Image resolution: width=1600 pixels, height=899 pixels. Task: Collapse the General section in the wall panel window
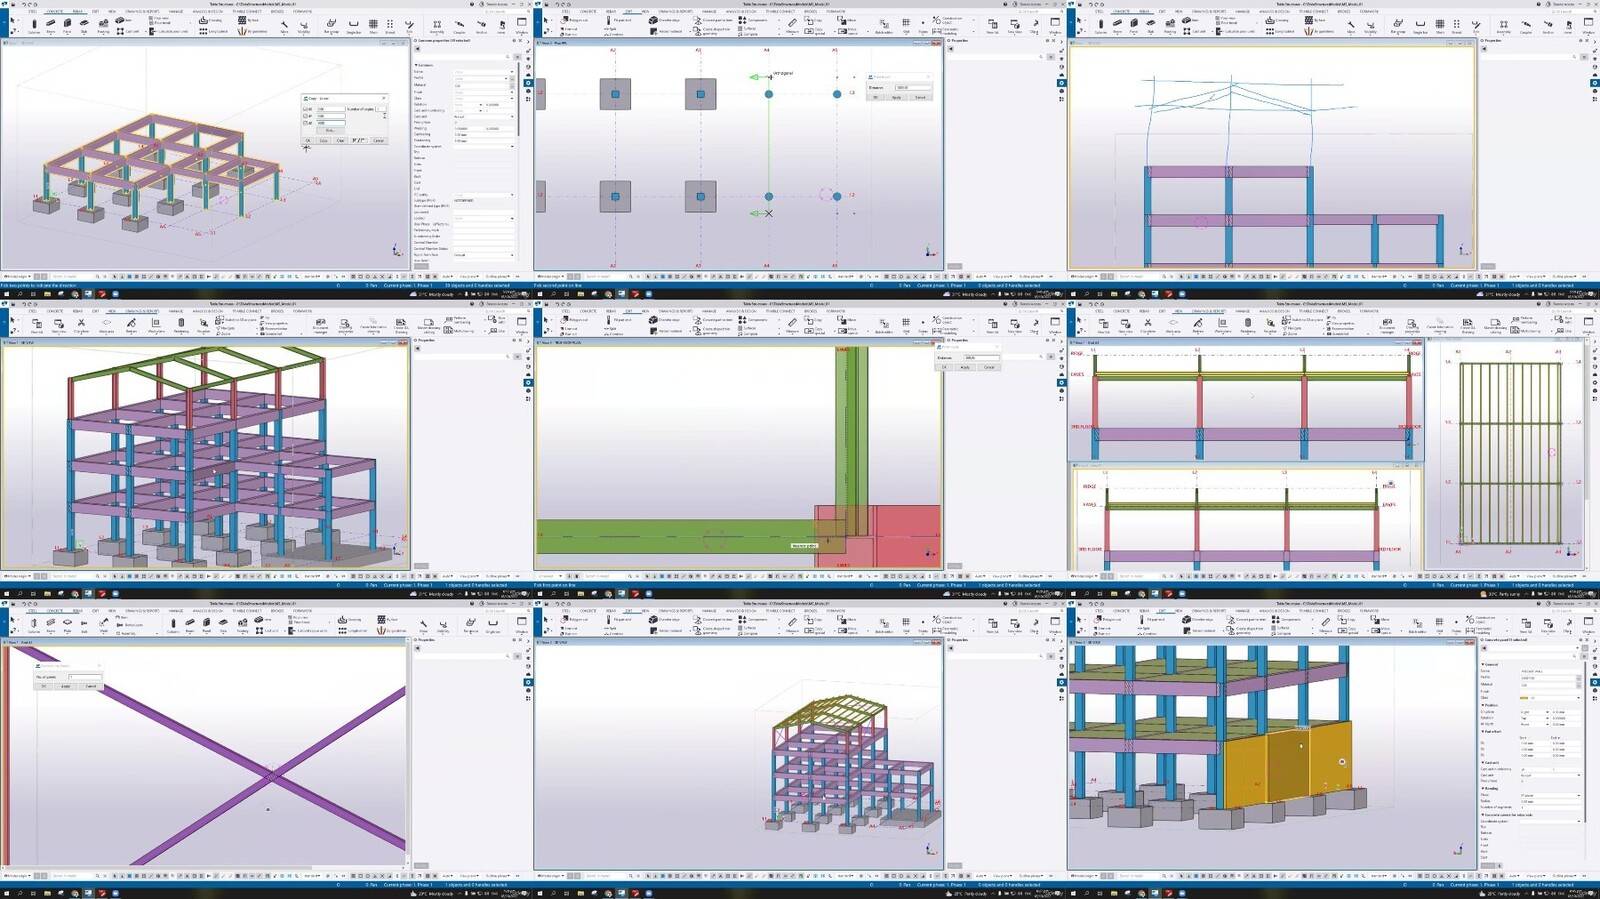[x=1482, y=664]
